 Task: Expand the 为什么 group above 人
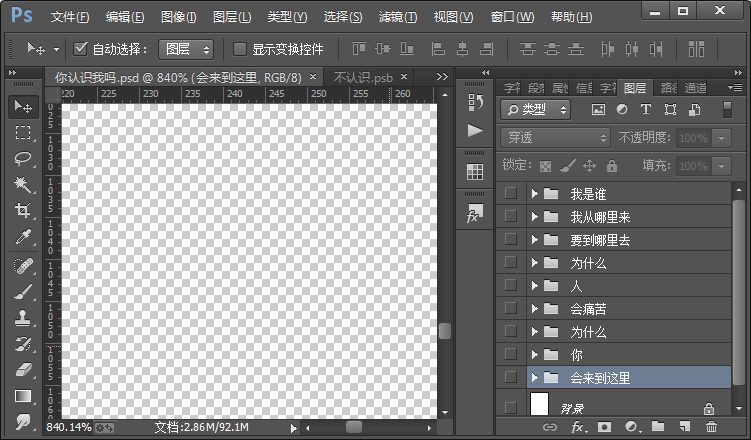click(x=535, y=262)
